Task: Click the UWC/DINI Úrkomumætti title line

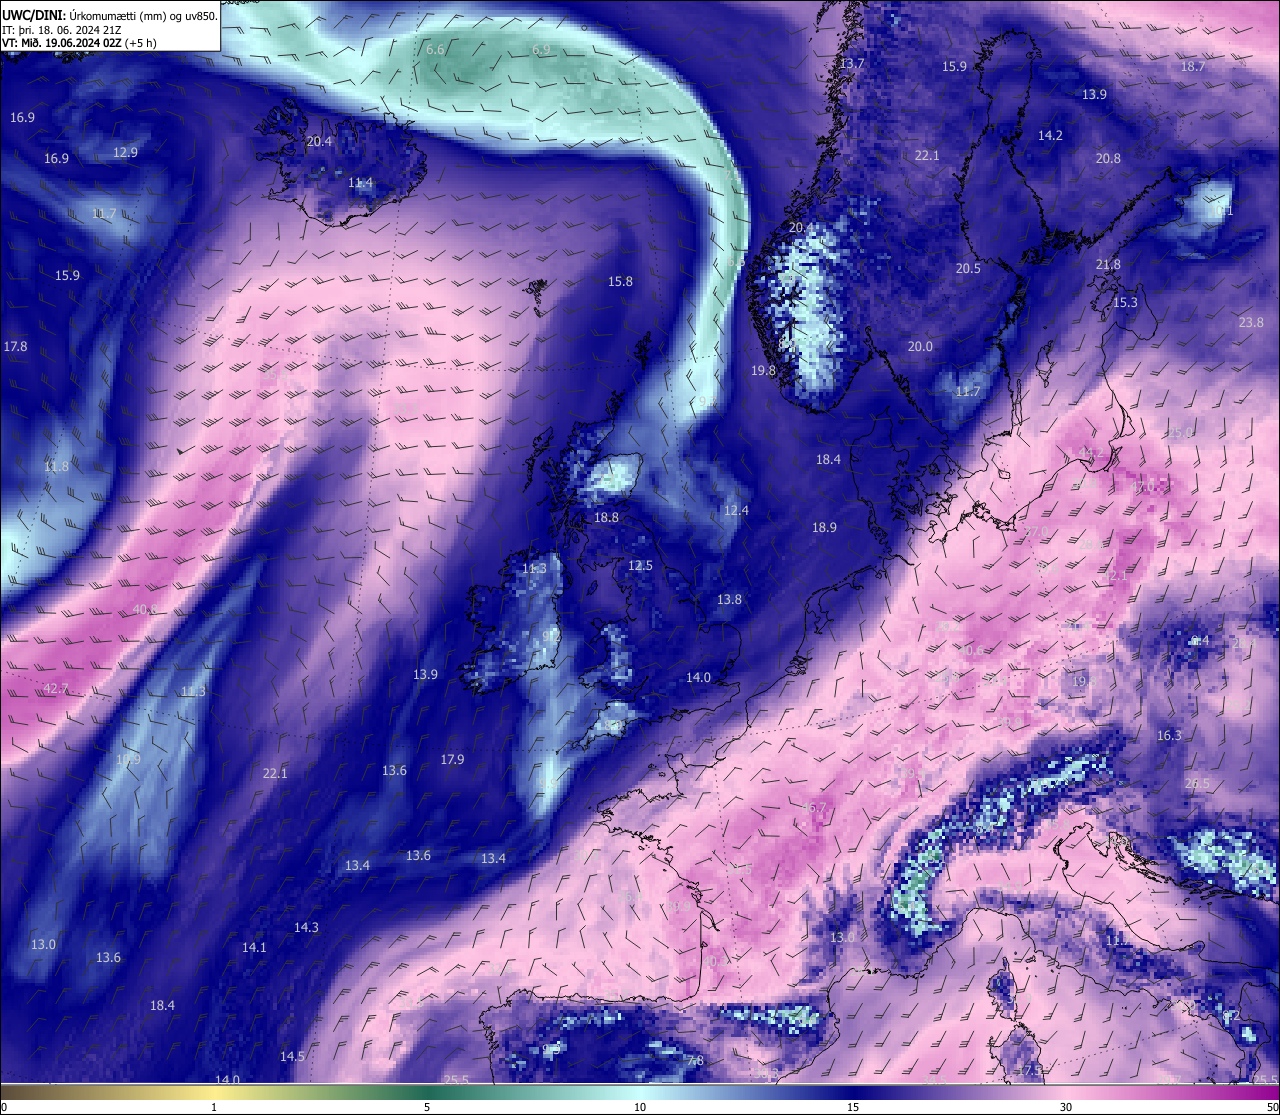Action: [x=110, y=16]
